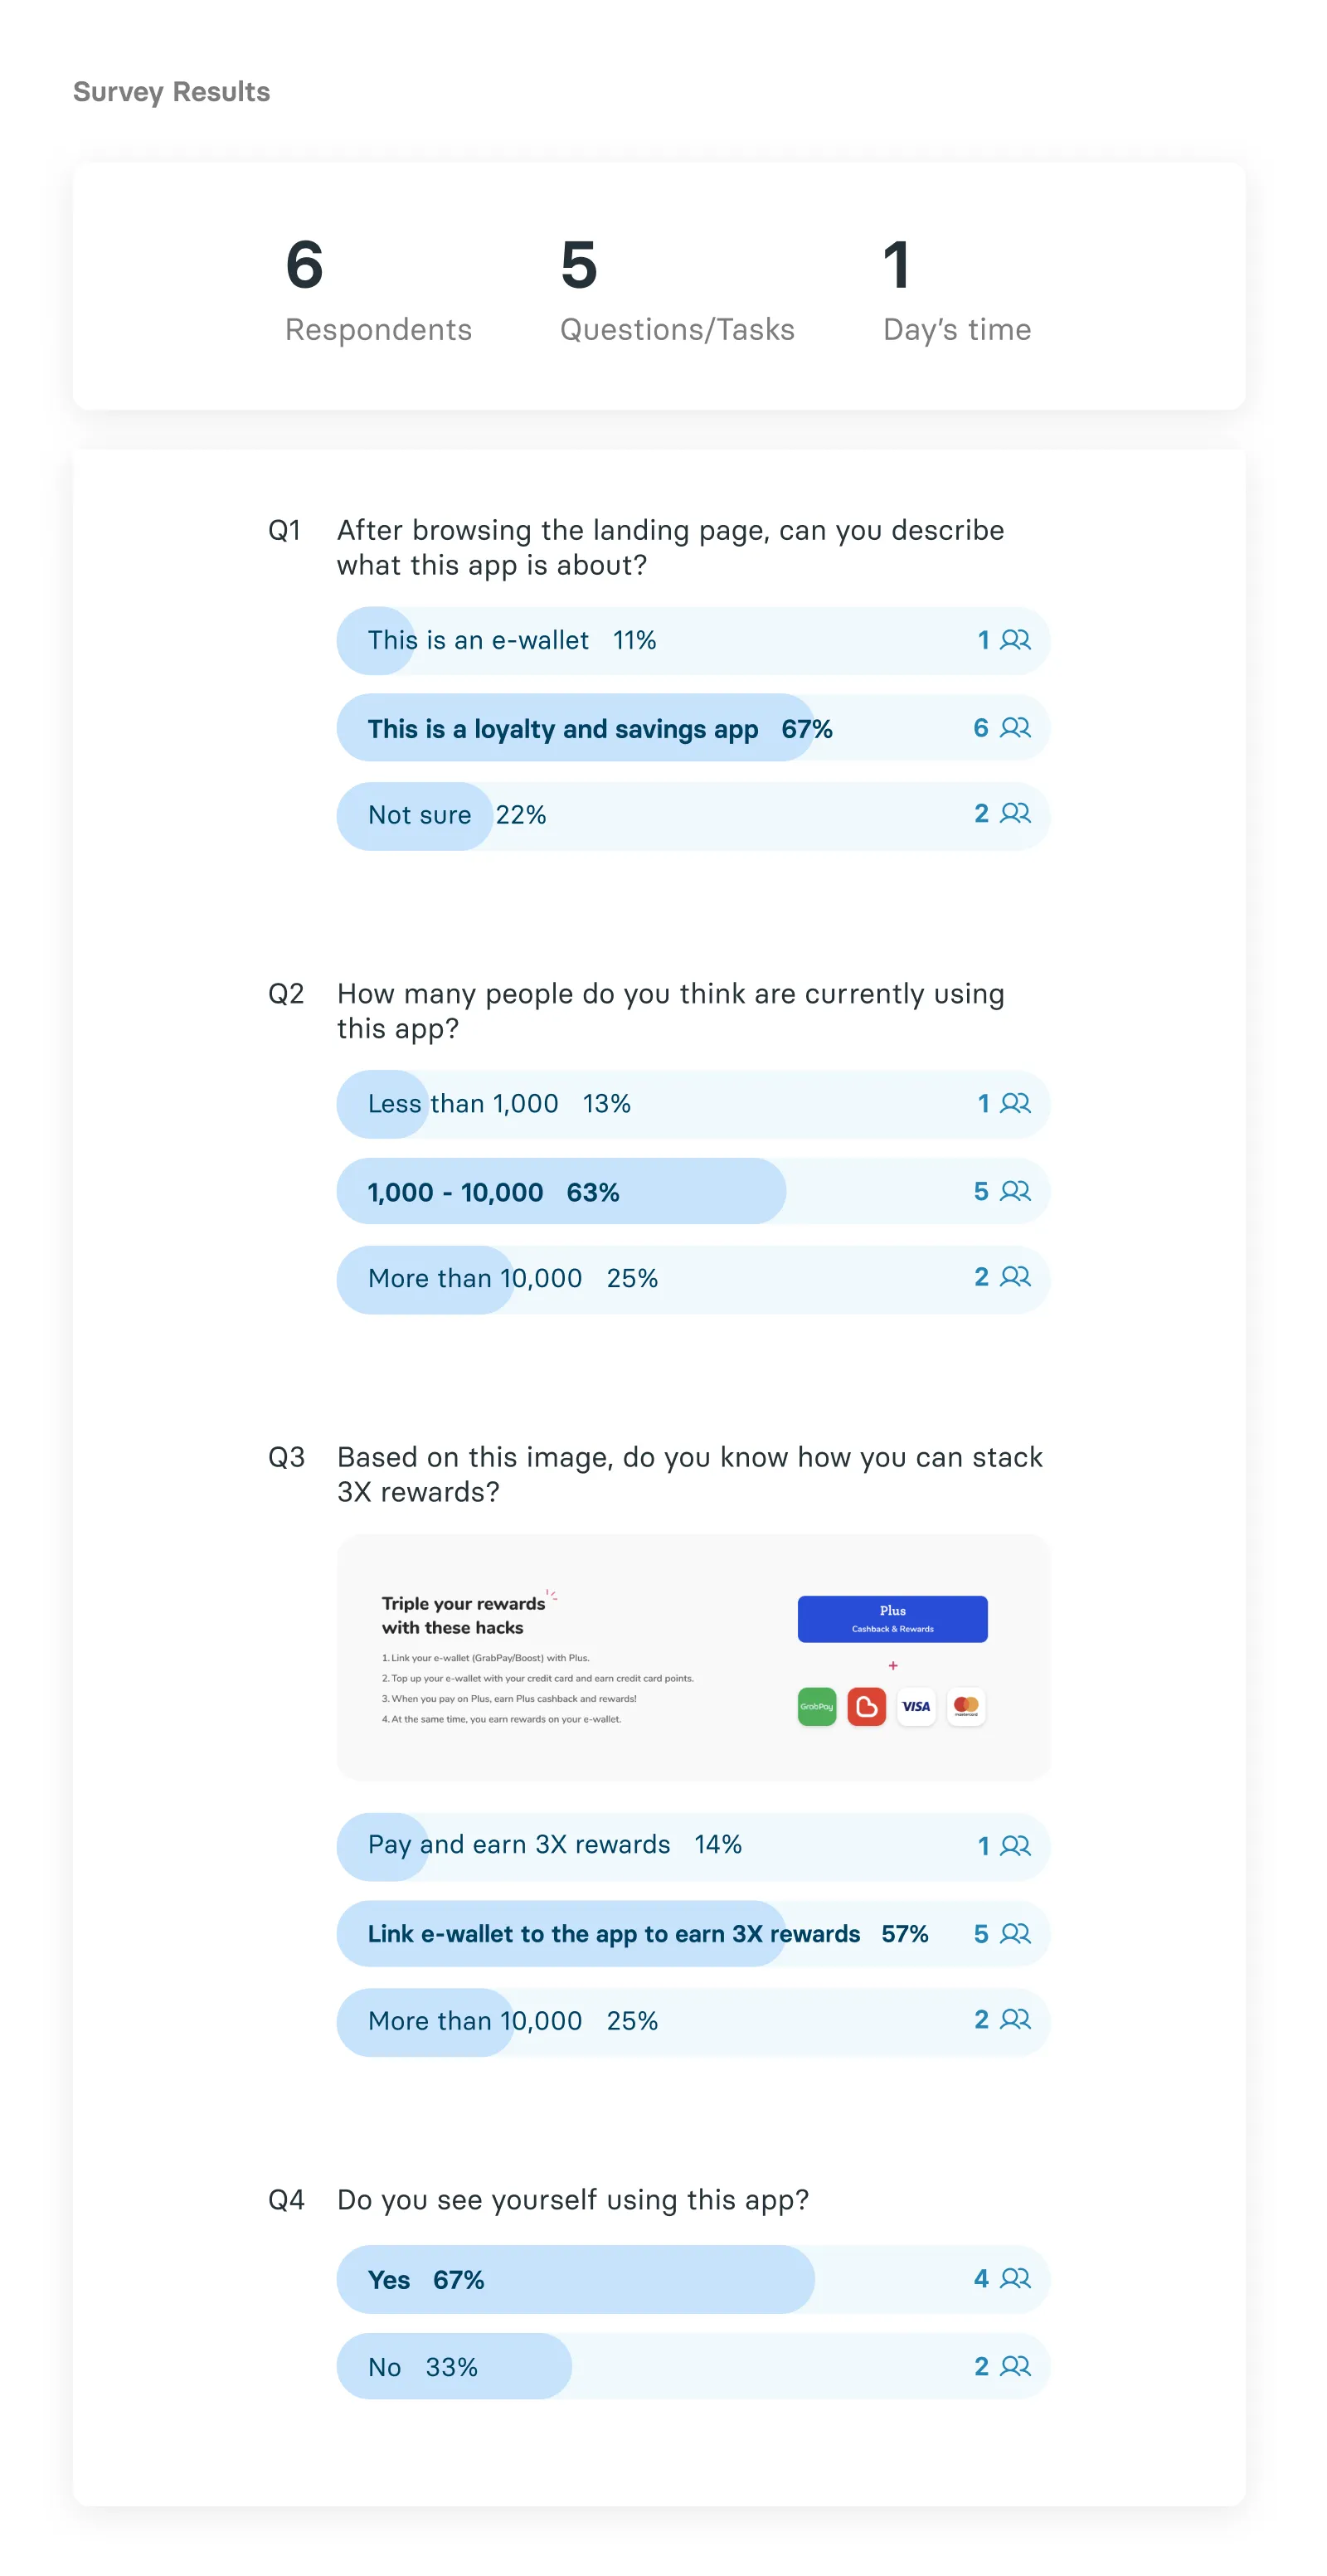Viewport: 1327px width, 2576px height.
Task: Select 'This is a loyalty and savings app' bar
Action: click(x=693, y=728)
